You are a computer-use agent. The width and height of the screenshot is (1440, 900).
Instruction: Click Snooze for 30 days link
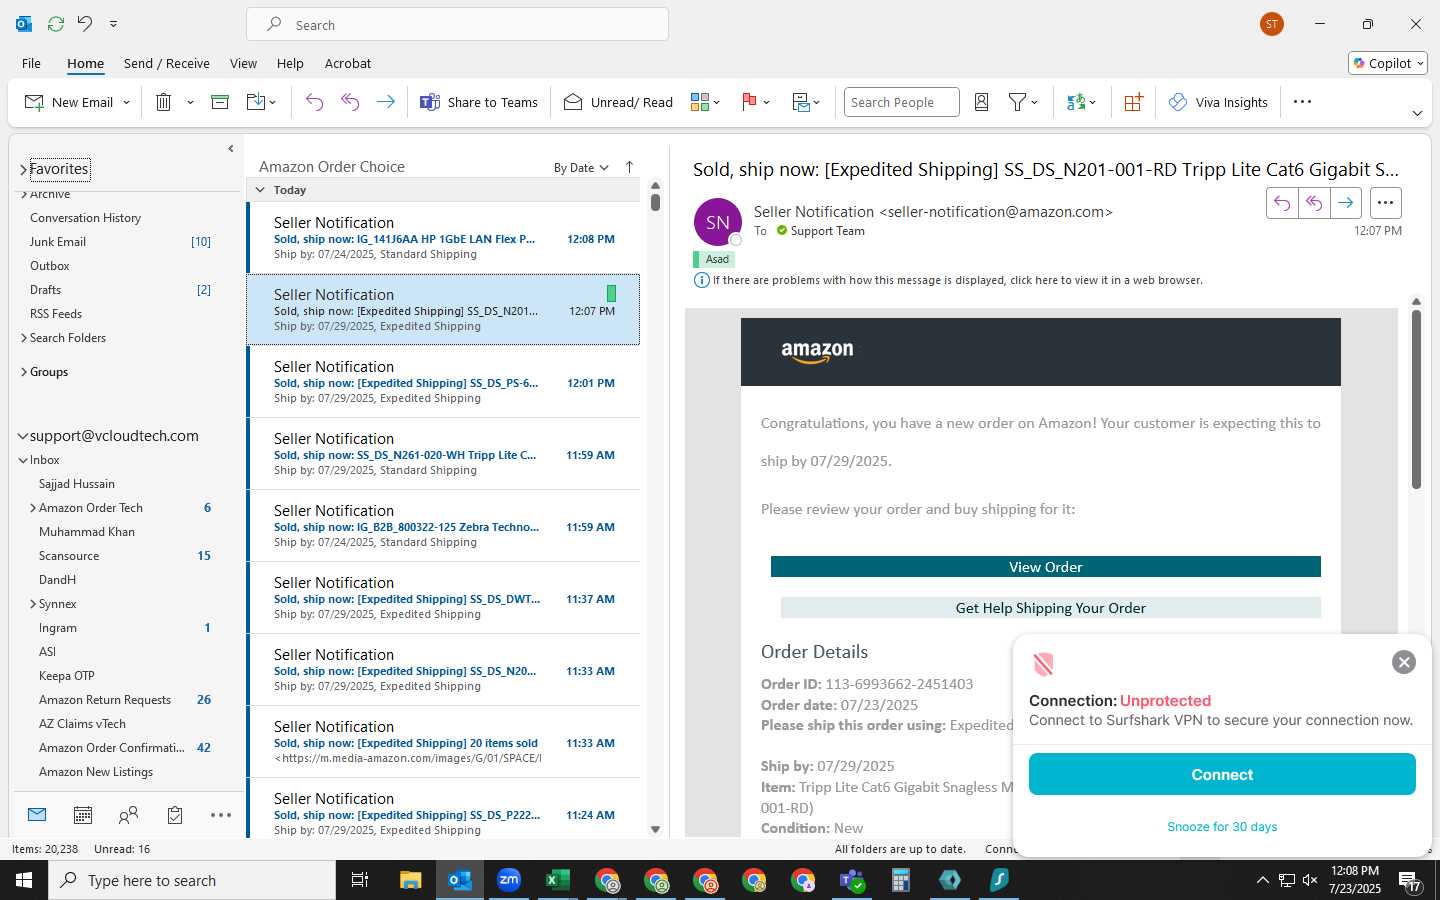click(1222, 827)
